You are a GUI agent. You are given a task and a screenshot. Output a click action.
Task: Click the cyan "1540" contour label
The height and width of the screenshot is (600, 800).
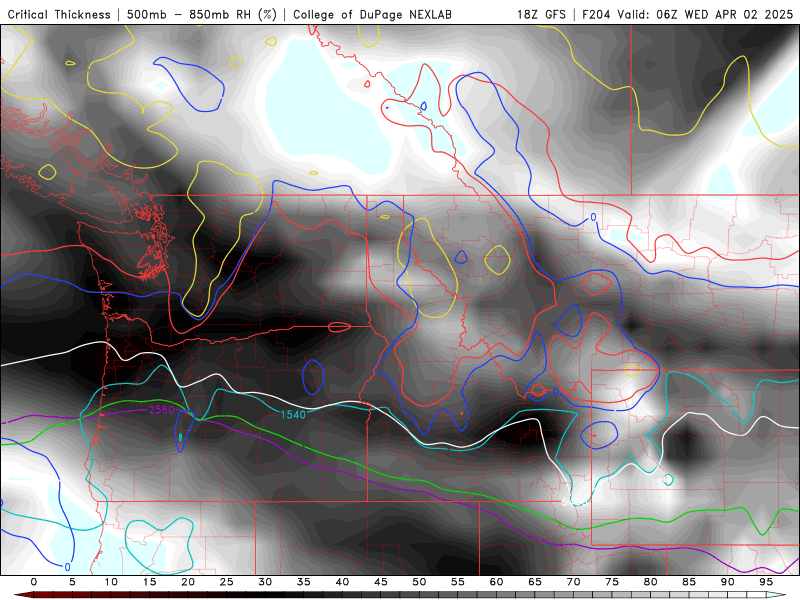click(x=293, y=415)
